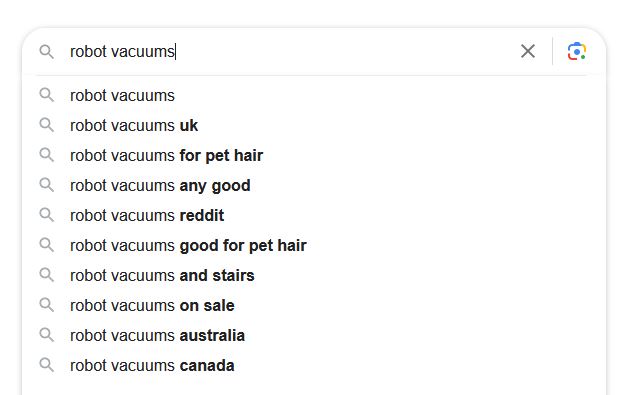Click the search icon beside 'and stairs' suggestion
Screen dimensions: 633x395
[x=46, y=275]
